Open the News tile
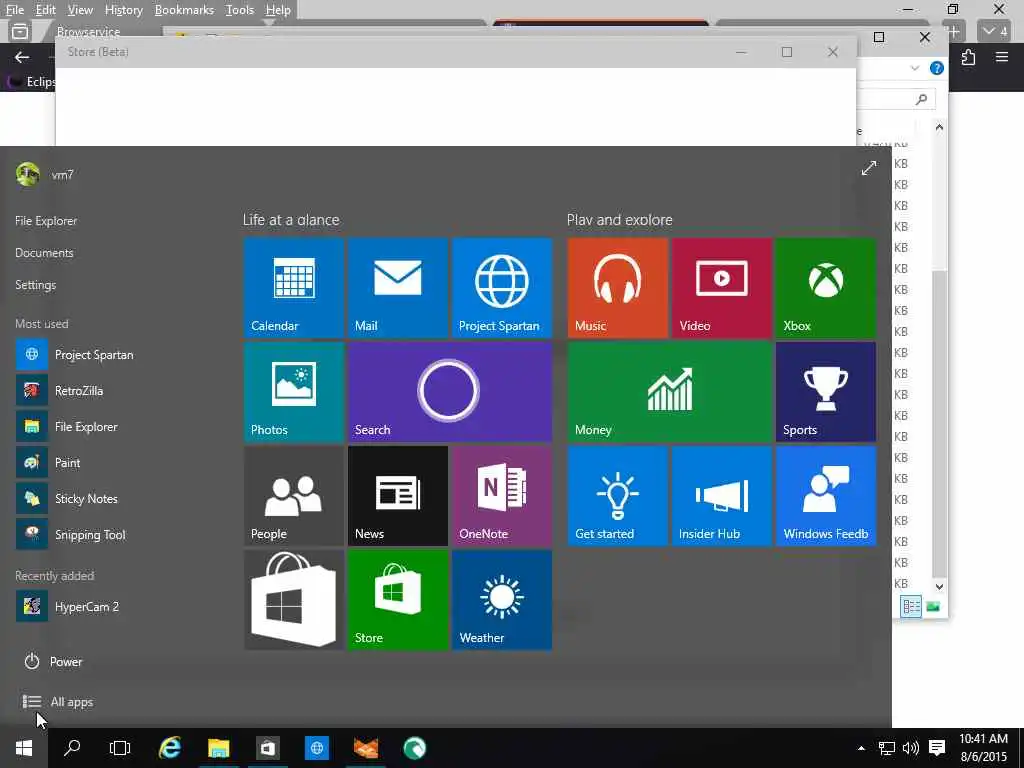 pos(398,496)
